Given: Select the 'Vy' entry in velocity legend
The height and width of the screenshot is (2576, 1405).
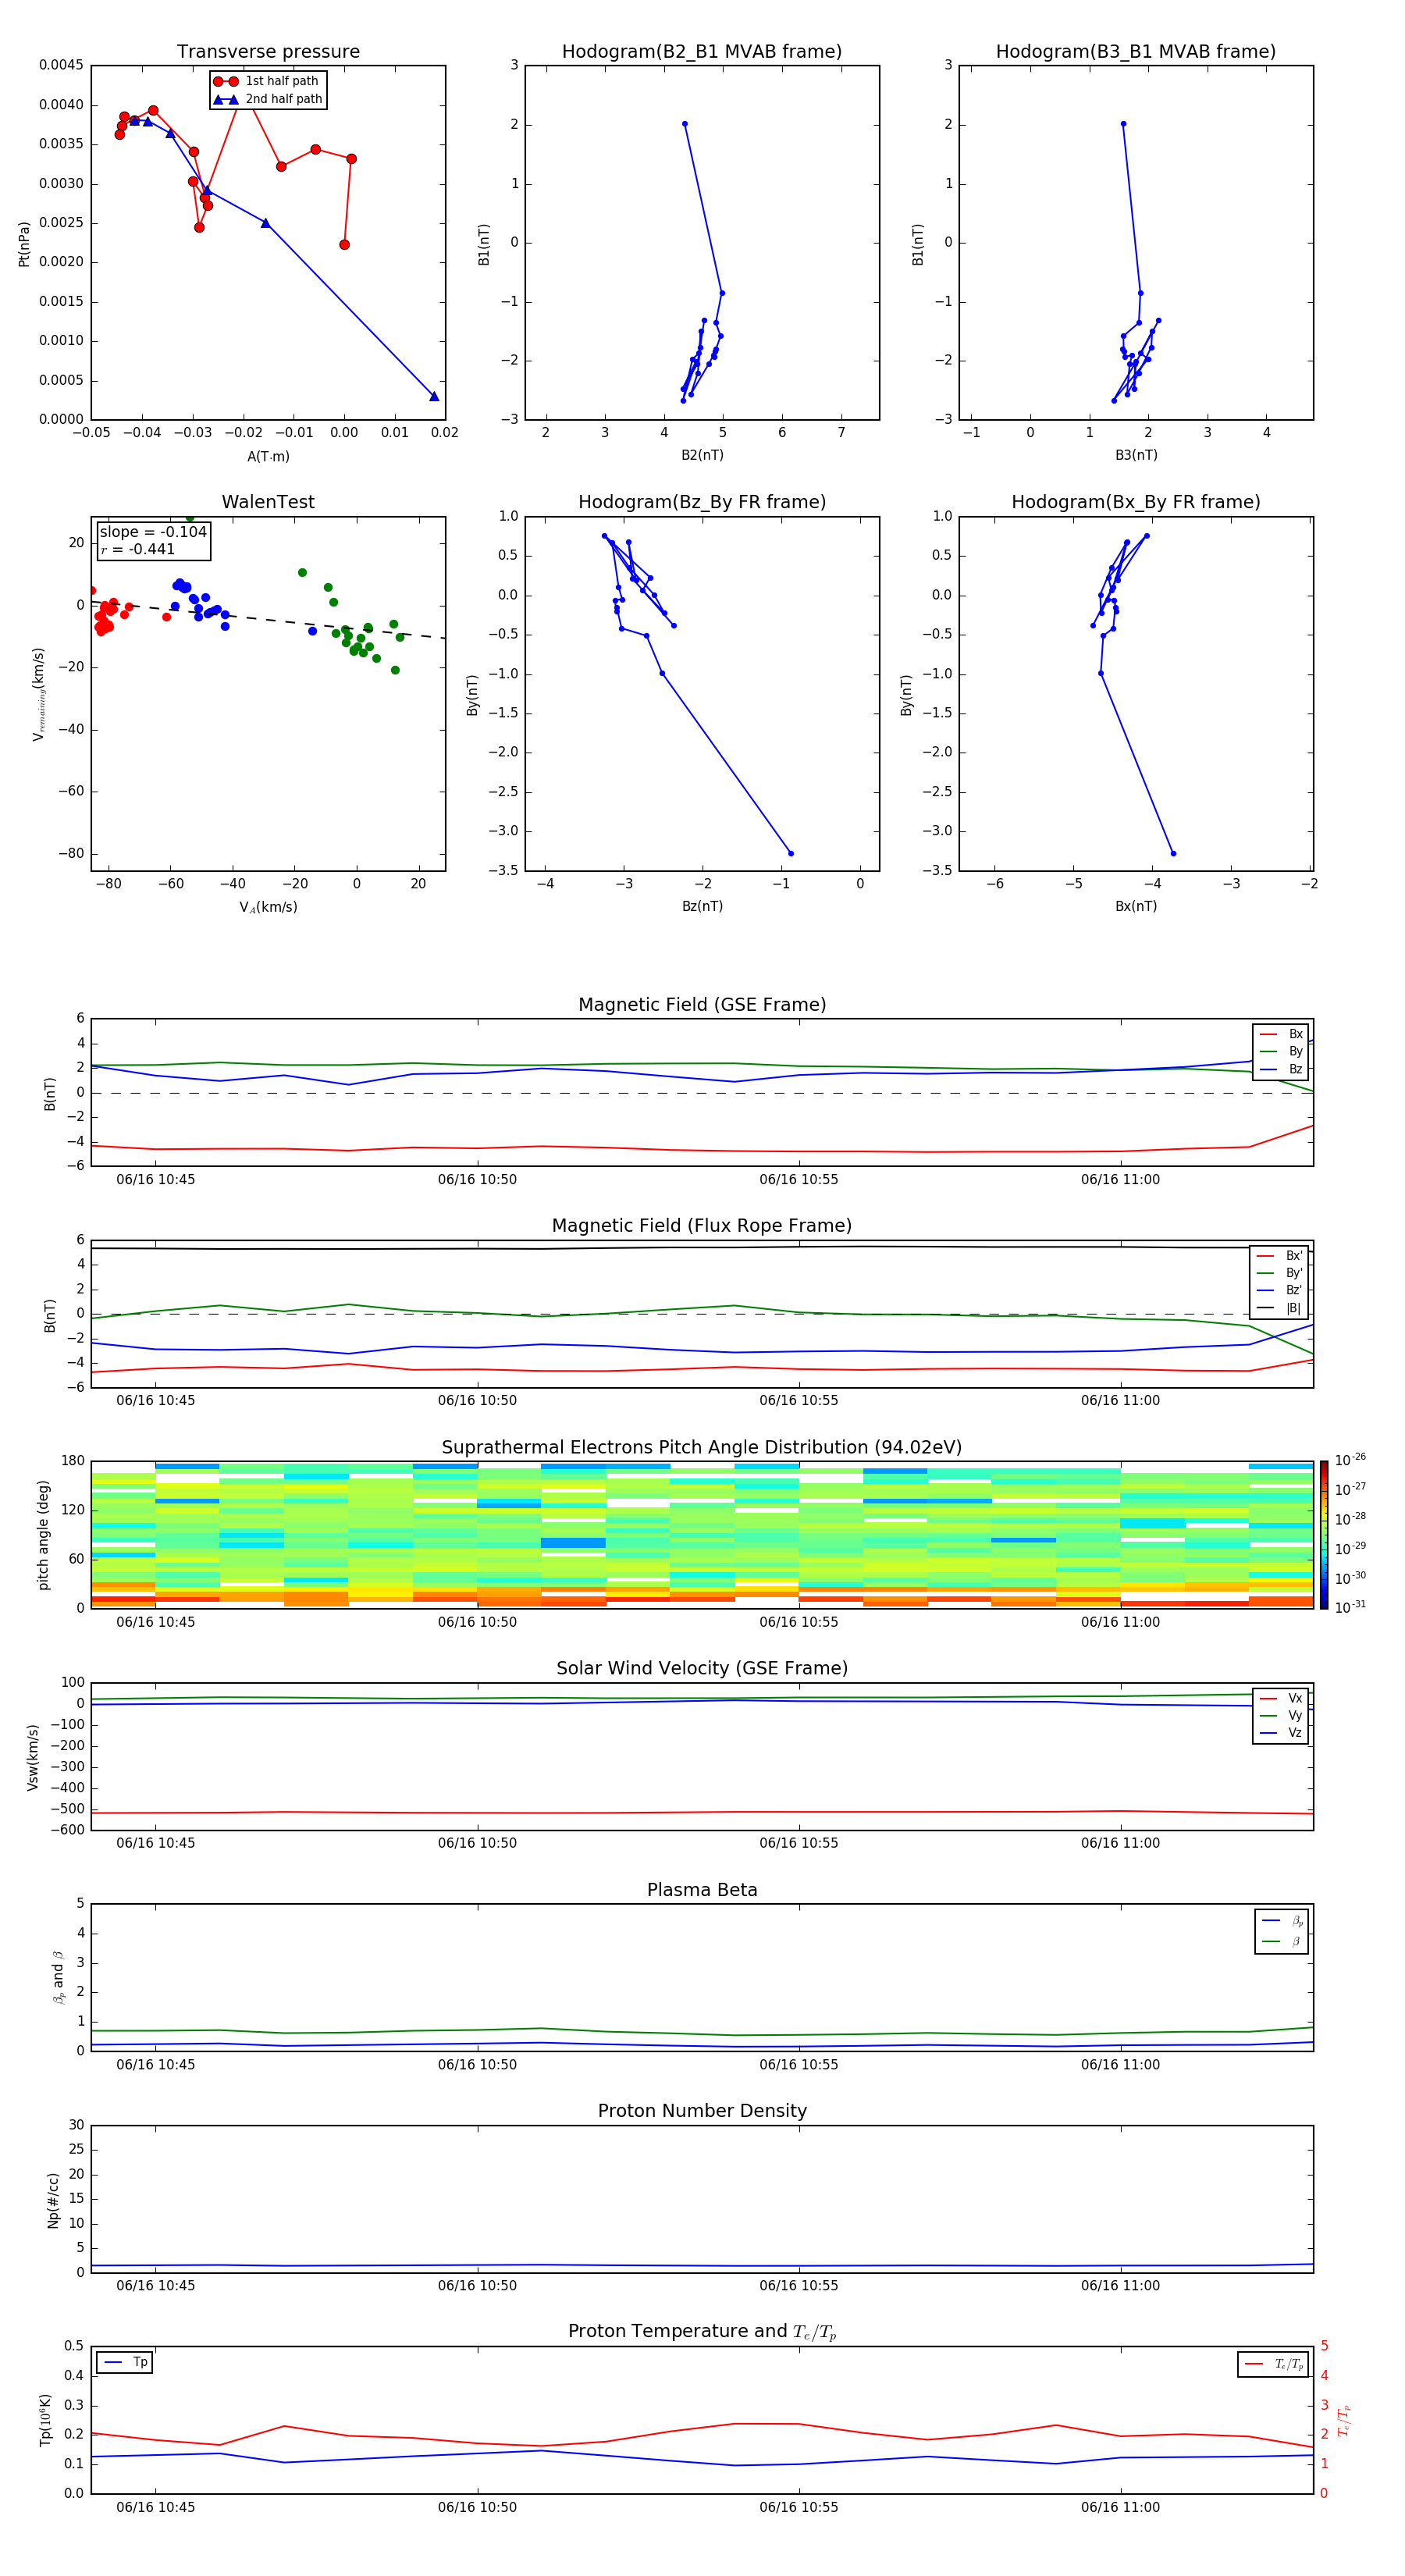Looking at the screenshot, I should point(1281,1715).
